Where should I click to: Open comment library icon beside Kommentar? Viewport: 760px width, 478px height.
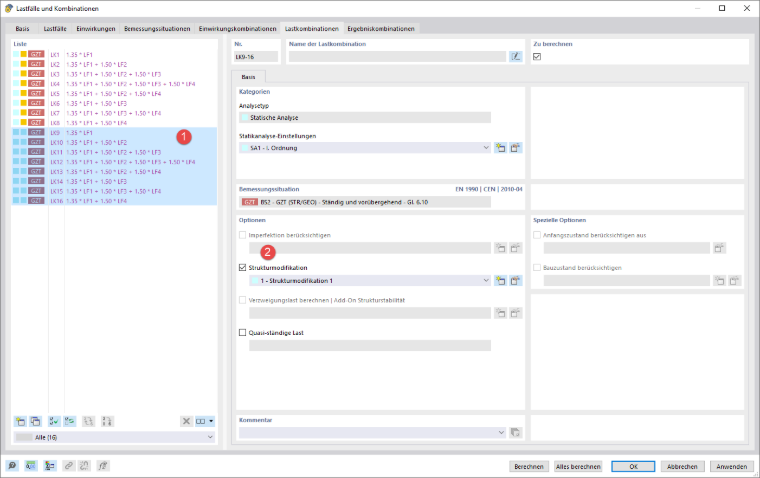click(x=515, y=432)
